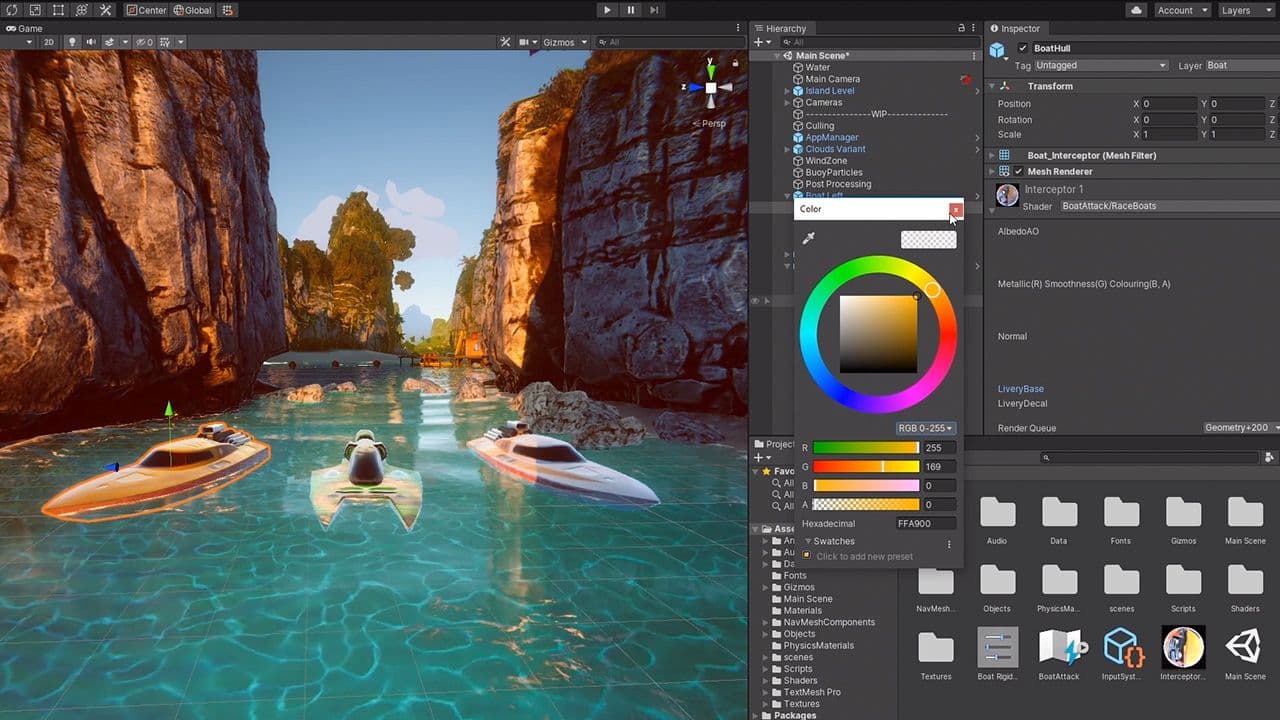
Task: Adjust the green channel slider
Action: click(866, 466)
